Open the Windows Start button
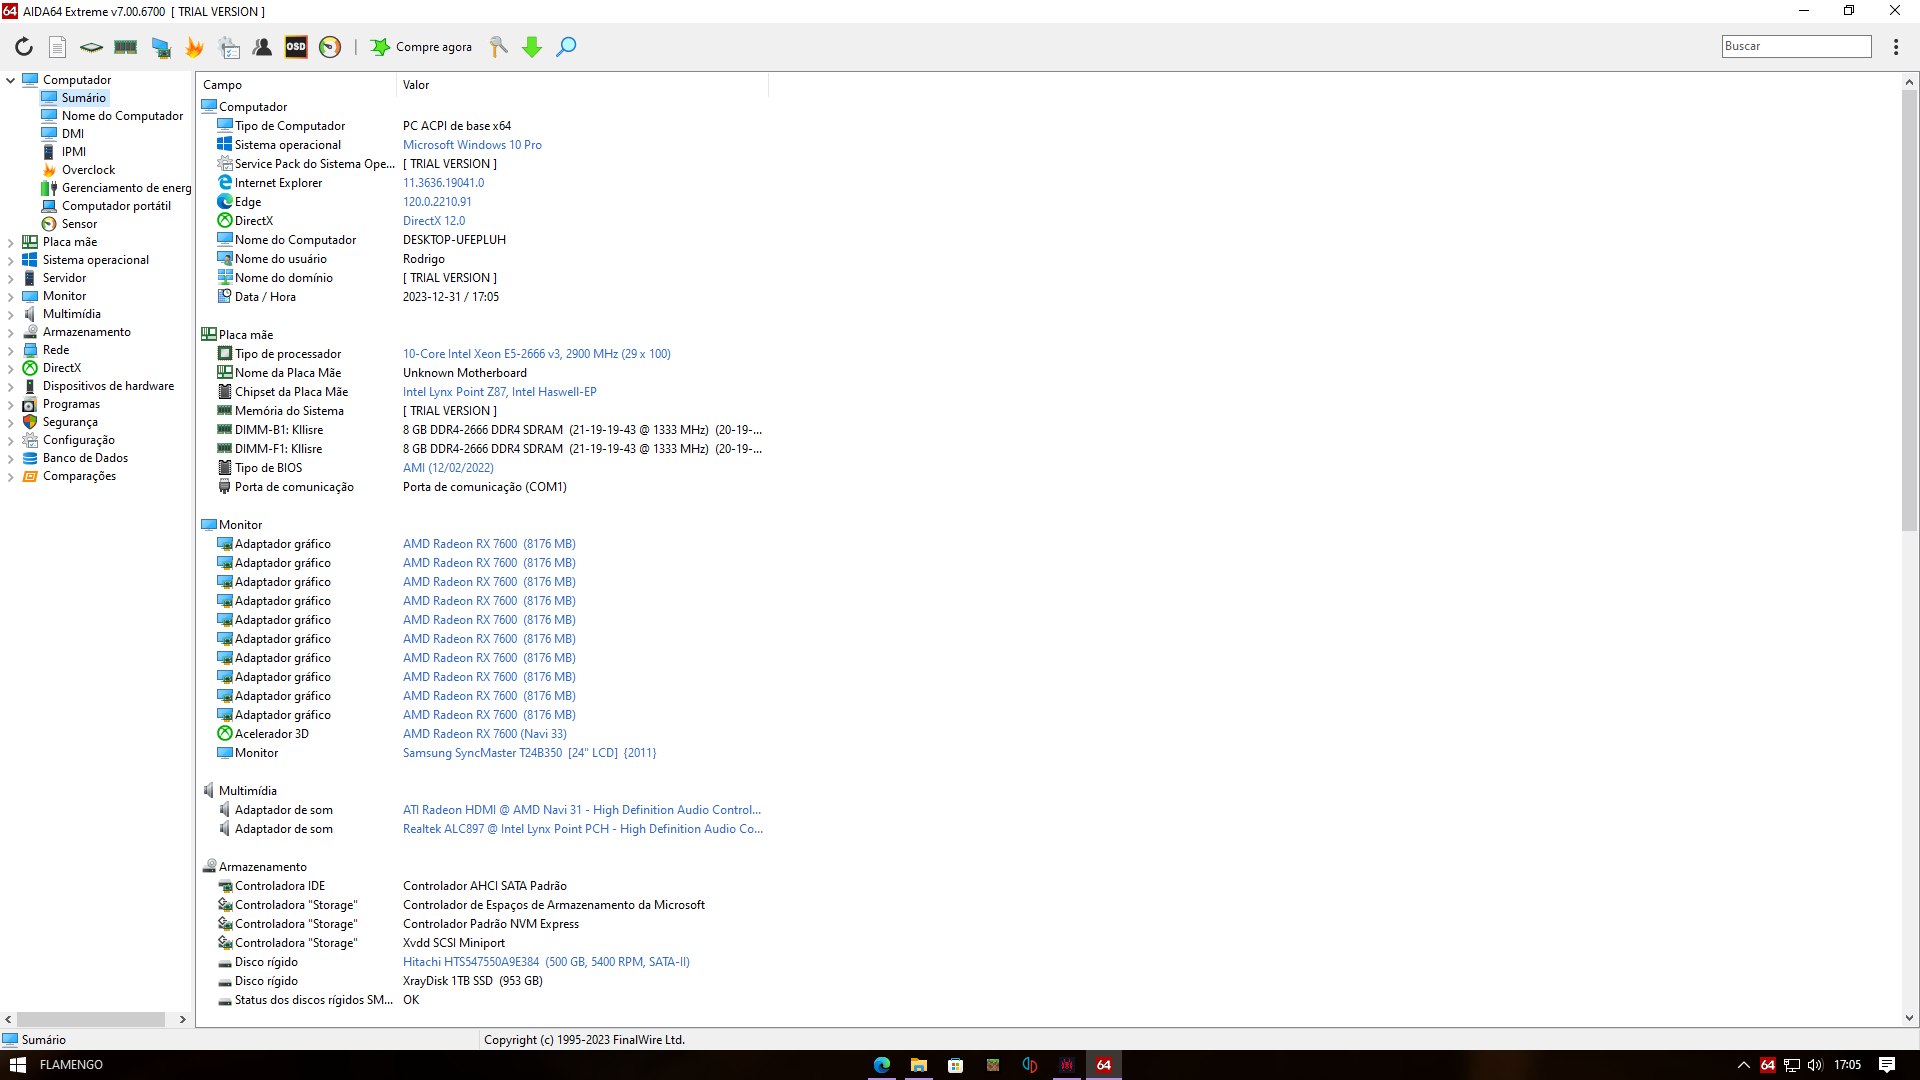 (17, 1065)
